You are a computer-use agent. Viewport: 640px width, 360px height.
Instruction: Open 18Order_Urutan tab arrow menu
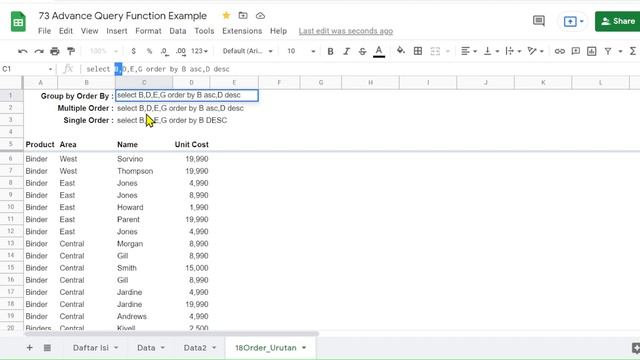coord(304,348)
